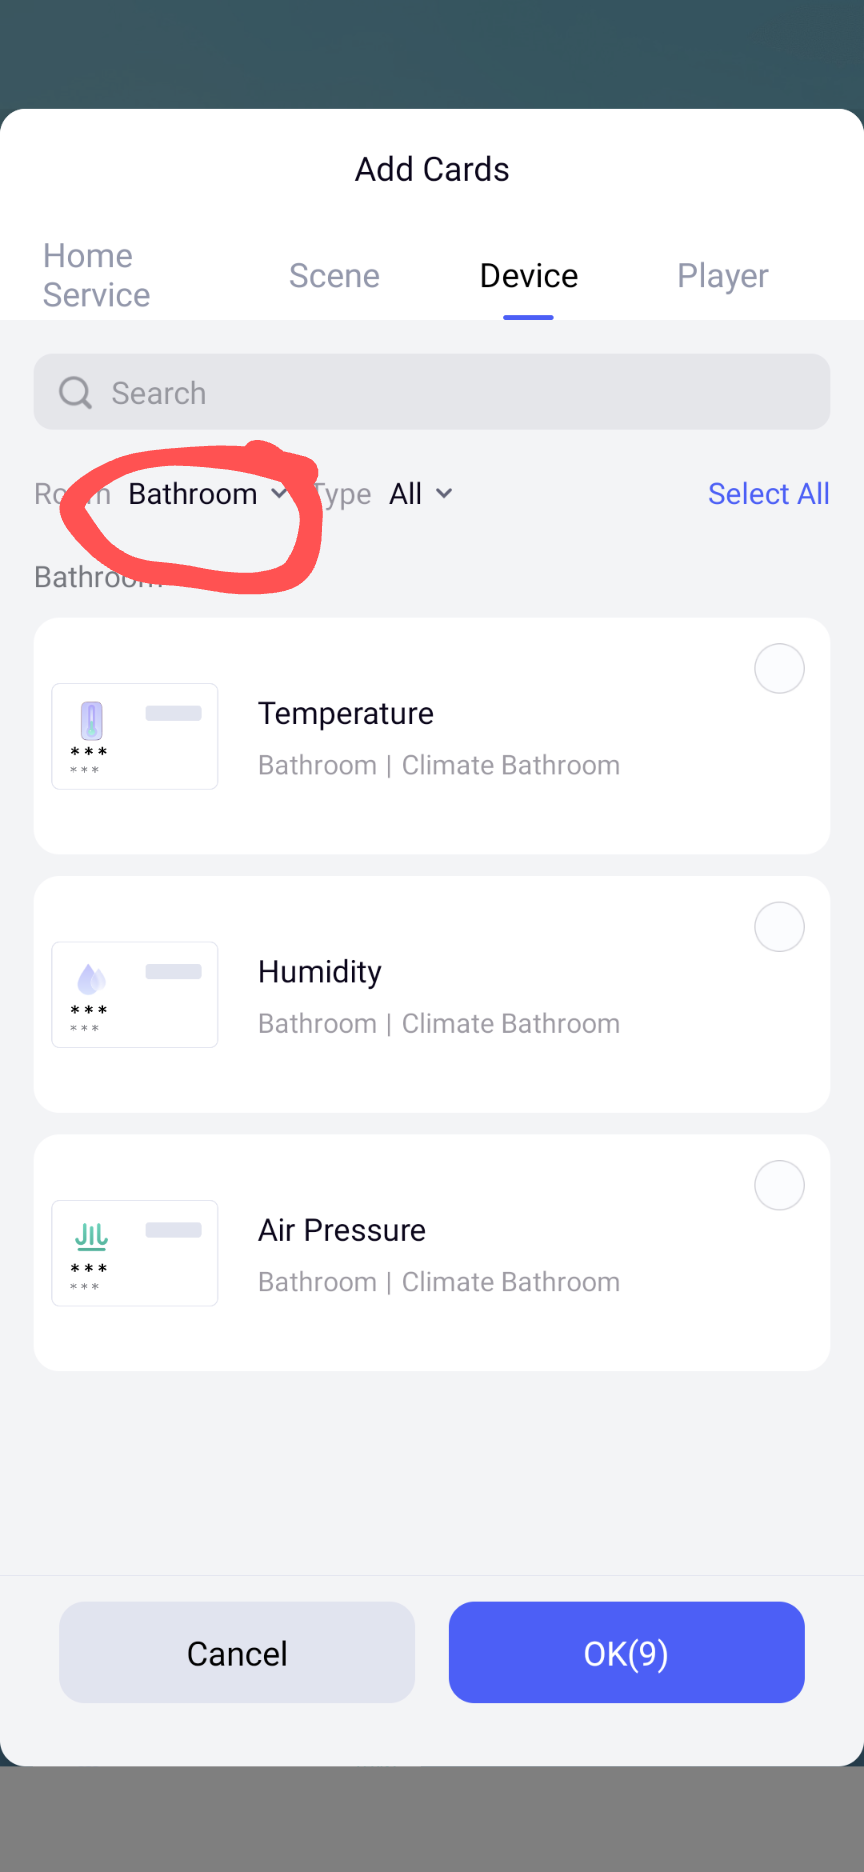Switch to the Scene tab

pyautogui.click(x=334, y=276)
